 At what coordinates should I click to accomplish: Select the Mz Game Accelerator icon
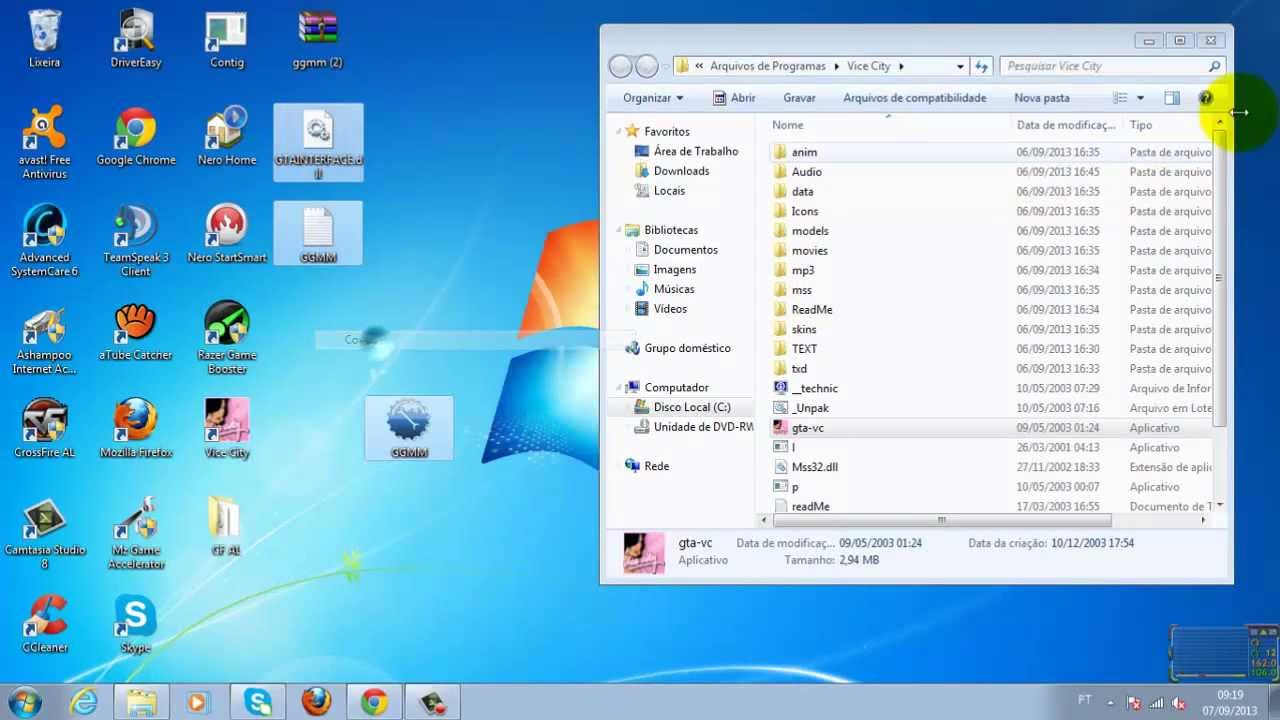pos(136,534)
